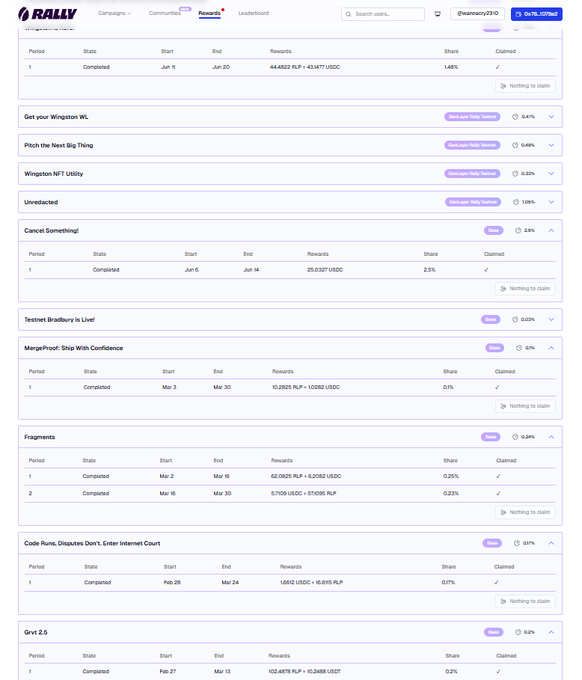Click the Jun 6 start date cell
The height and width of the screenshot is (680, 582).
(191, 270)
